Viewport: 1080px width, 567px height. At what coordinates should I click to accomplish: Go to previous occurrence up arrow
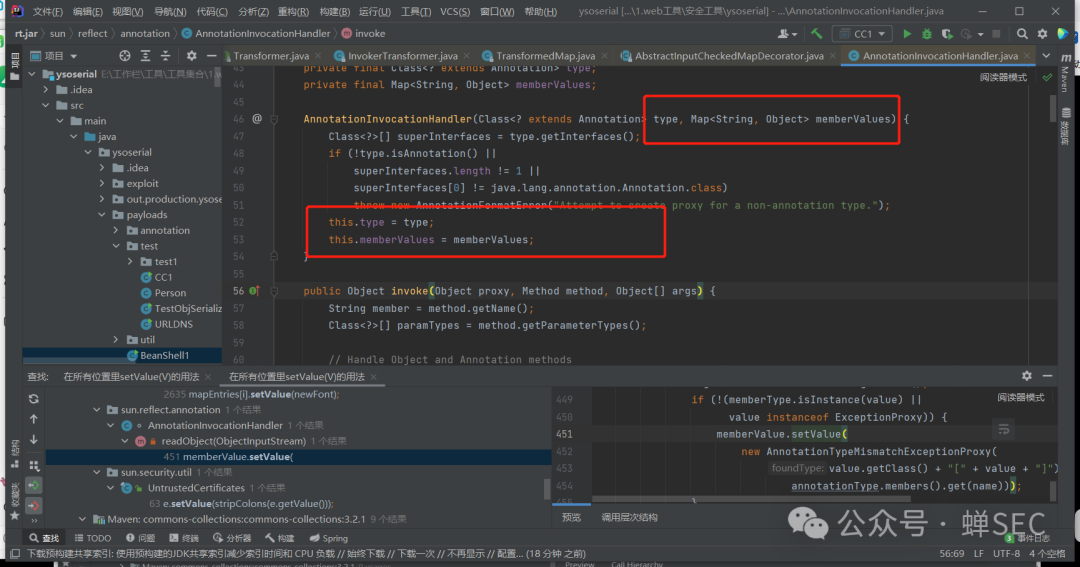[x=34, y=419]
